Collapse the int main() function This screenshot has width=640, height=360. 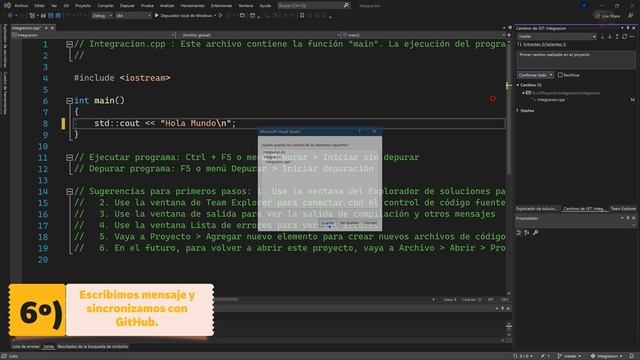69,100
